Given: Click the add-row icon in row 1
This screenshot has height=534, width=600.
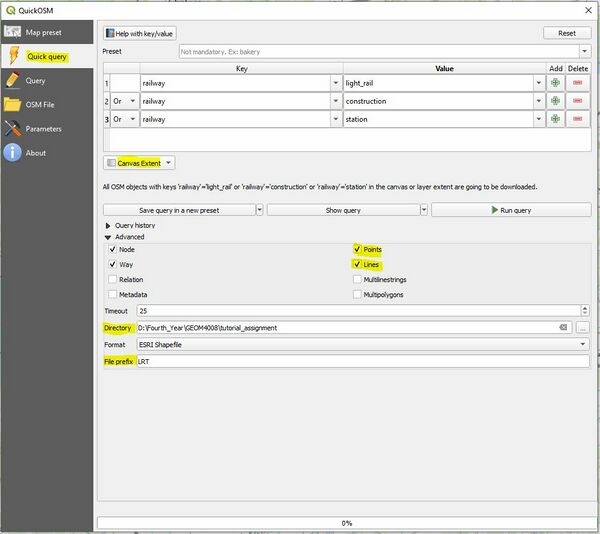Looking at the screenshot, I should (555, 83).
